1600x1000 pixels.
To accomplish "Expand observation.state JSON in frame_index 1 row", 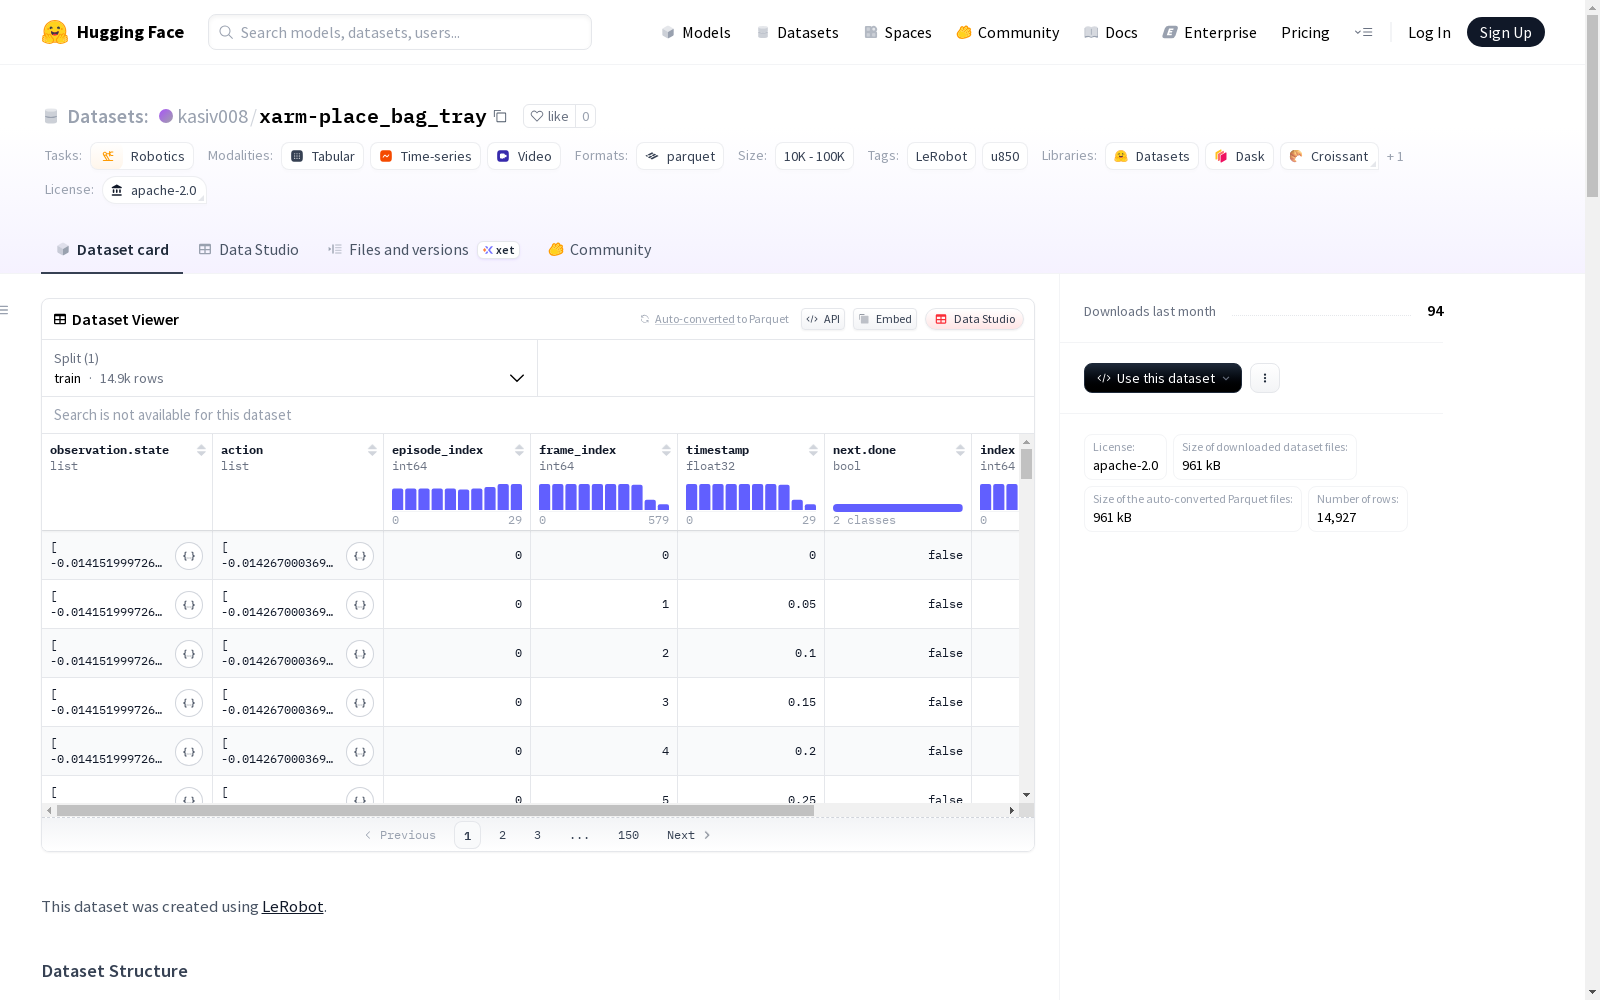I will tap(189, 605).
